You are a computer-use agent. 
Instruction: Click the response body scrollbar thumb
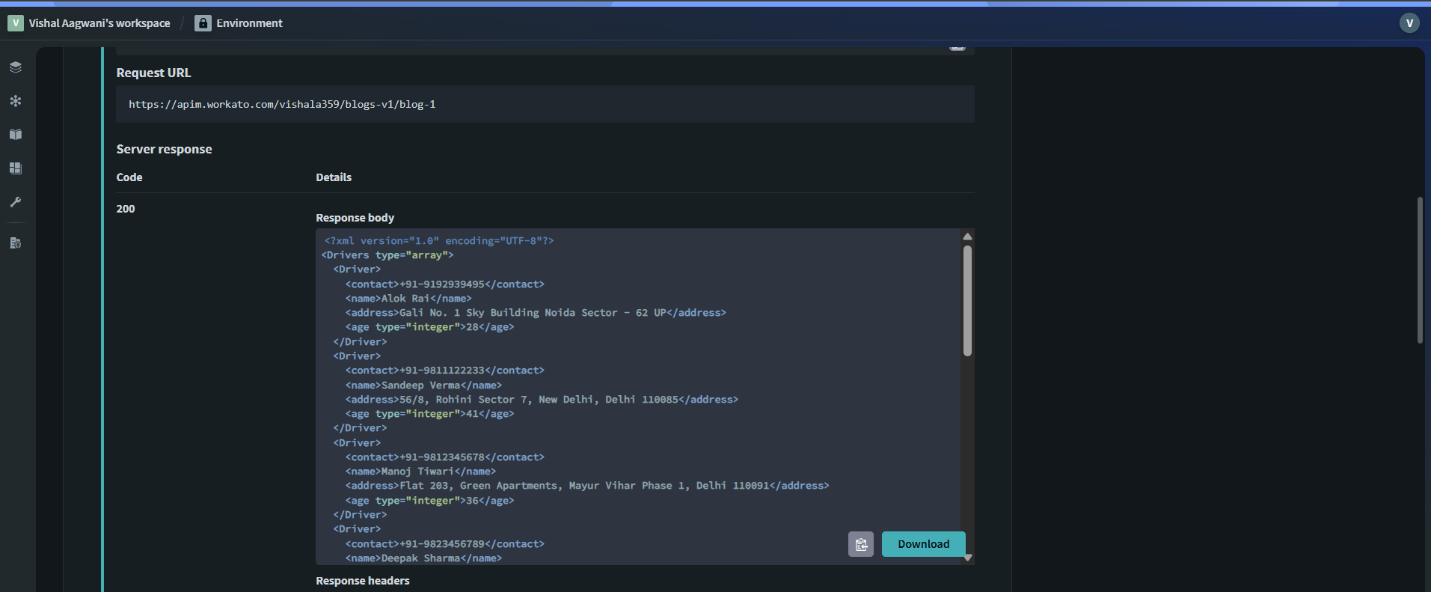click(x=967, y=300)
